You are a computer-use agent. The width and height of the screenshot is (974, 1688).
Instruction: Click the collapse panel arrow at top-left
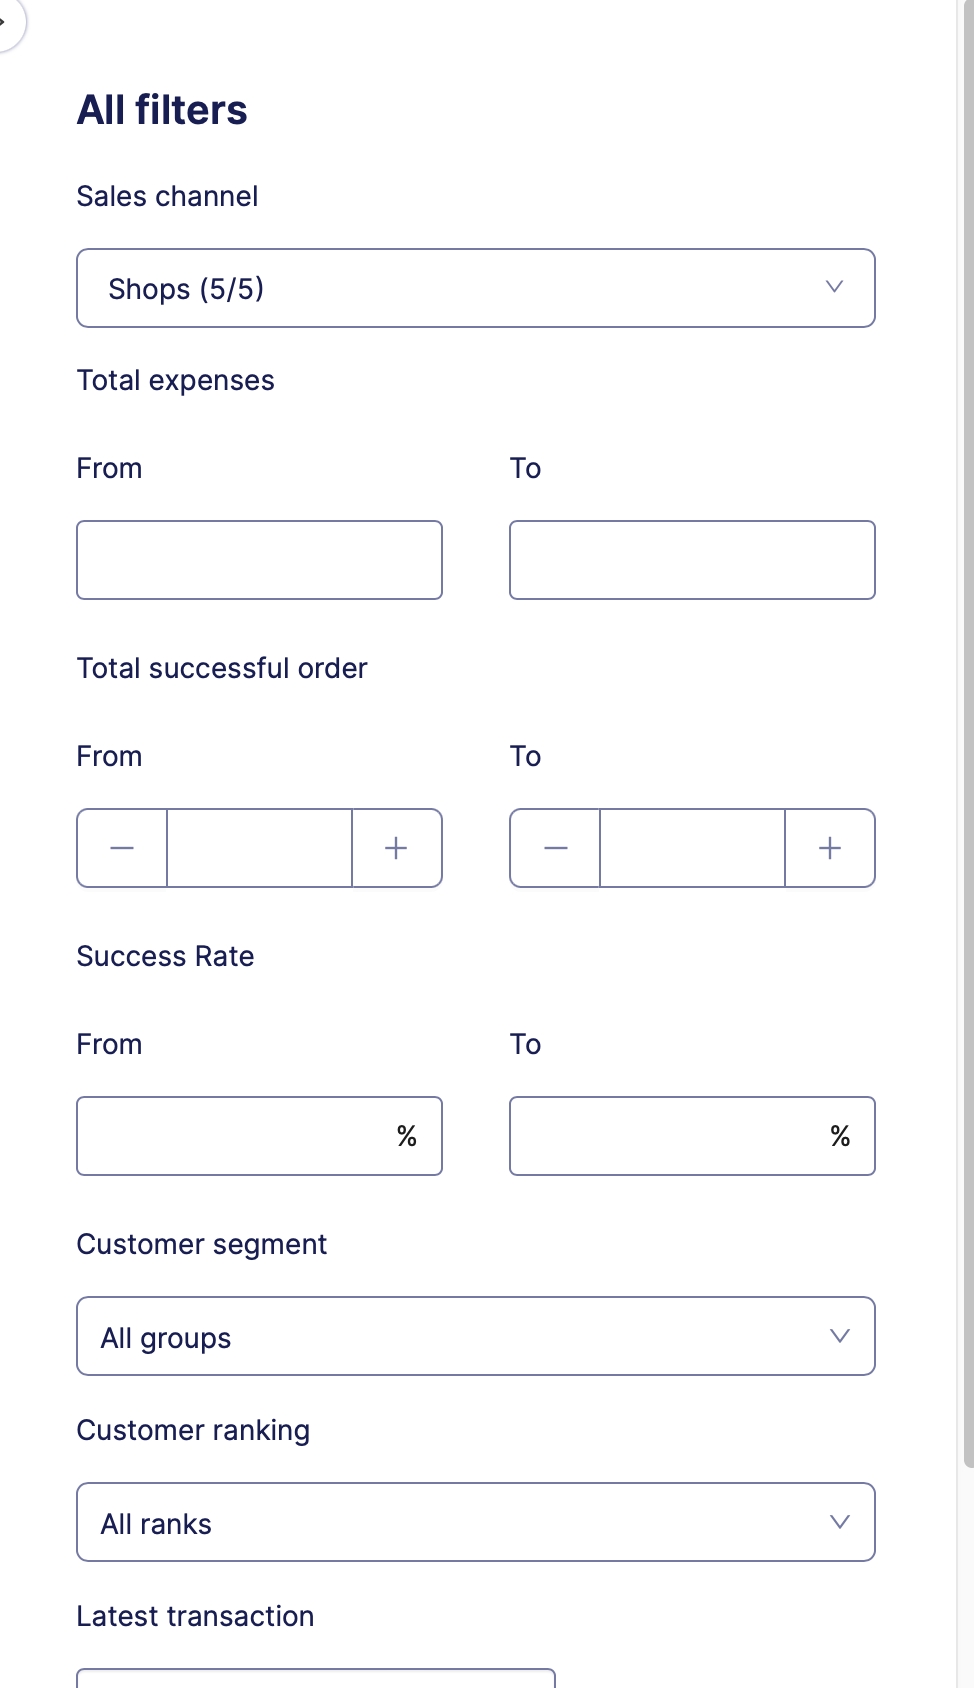click(6, 22)
